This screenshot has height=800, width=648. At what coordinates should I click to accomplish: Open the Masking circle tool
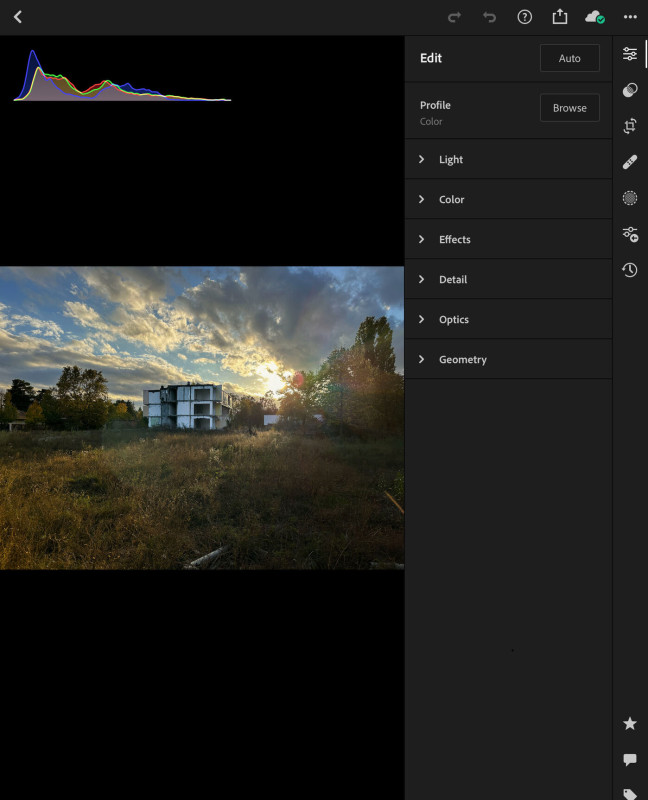pyautogui.click(x=630, y=198)
